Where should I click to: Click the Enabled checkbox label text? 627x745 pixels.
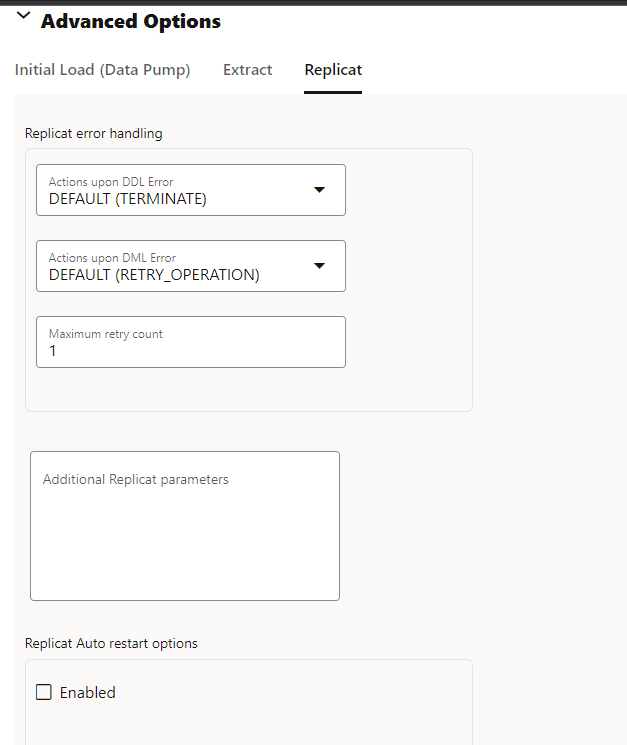click(88, 692)
